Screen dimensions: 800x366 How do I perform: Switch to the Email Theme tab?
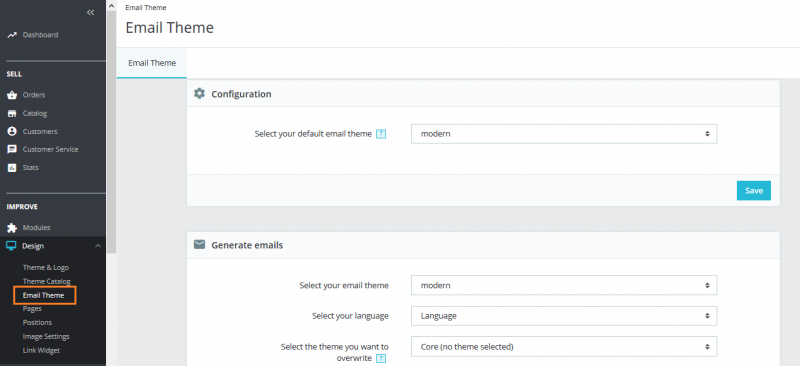152,63
